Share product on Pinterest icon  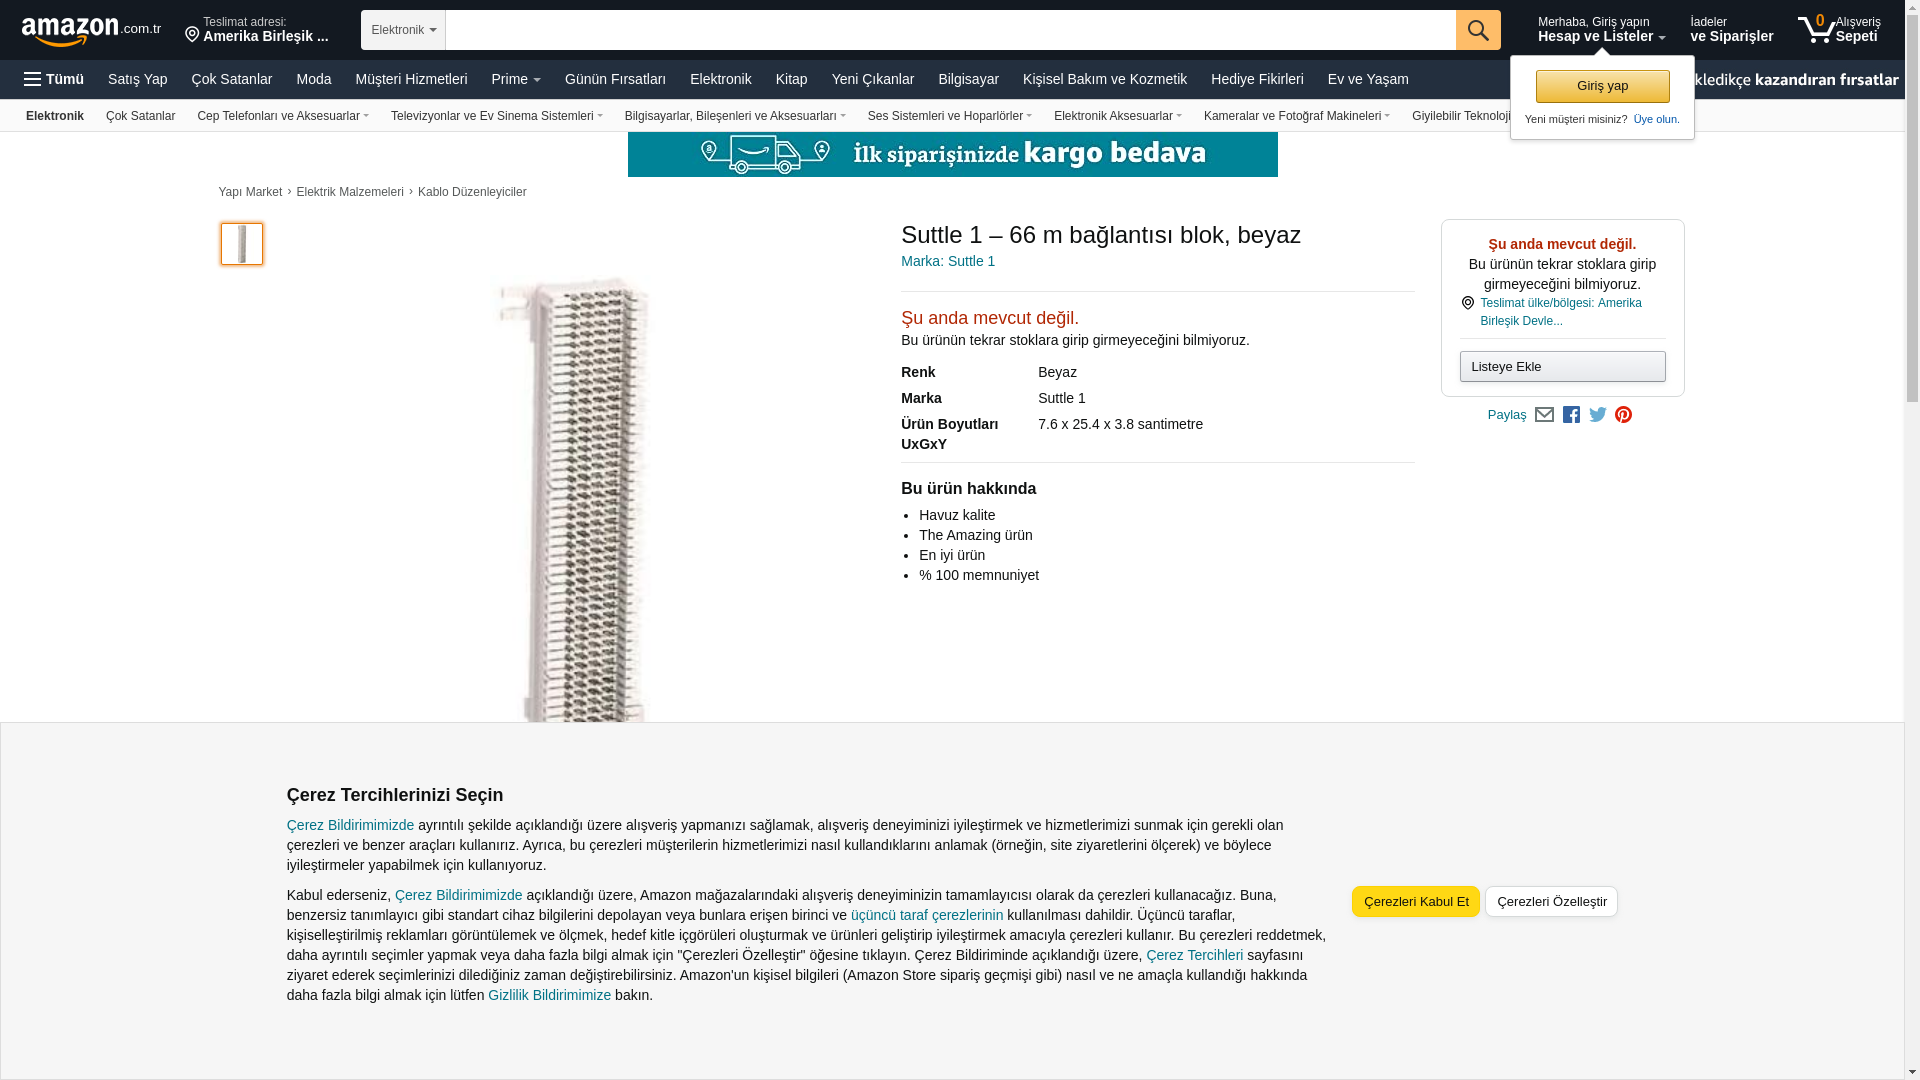coord(1623,415)
